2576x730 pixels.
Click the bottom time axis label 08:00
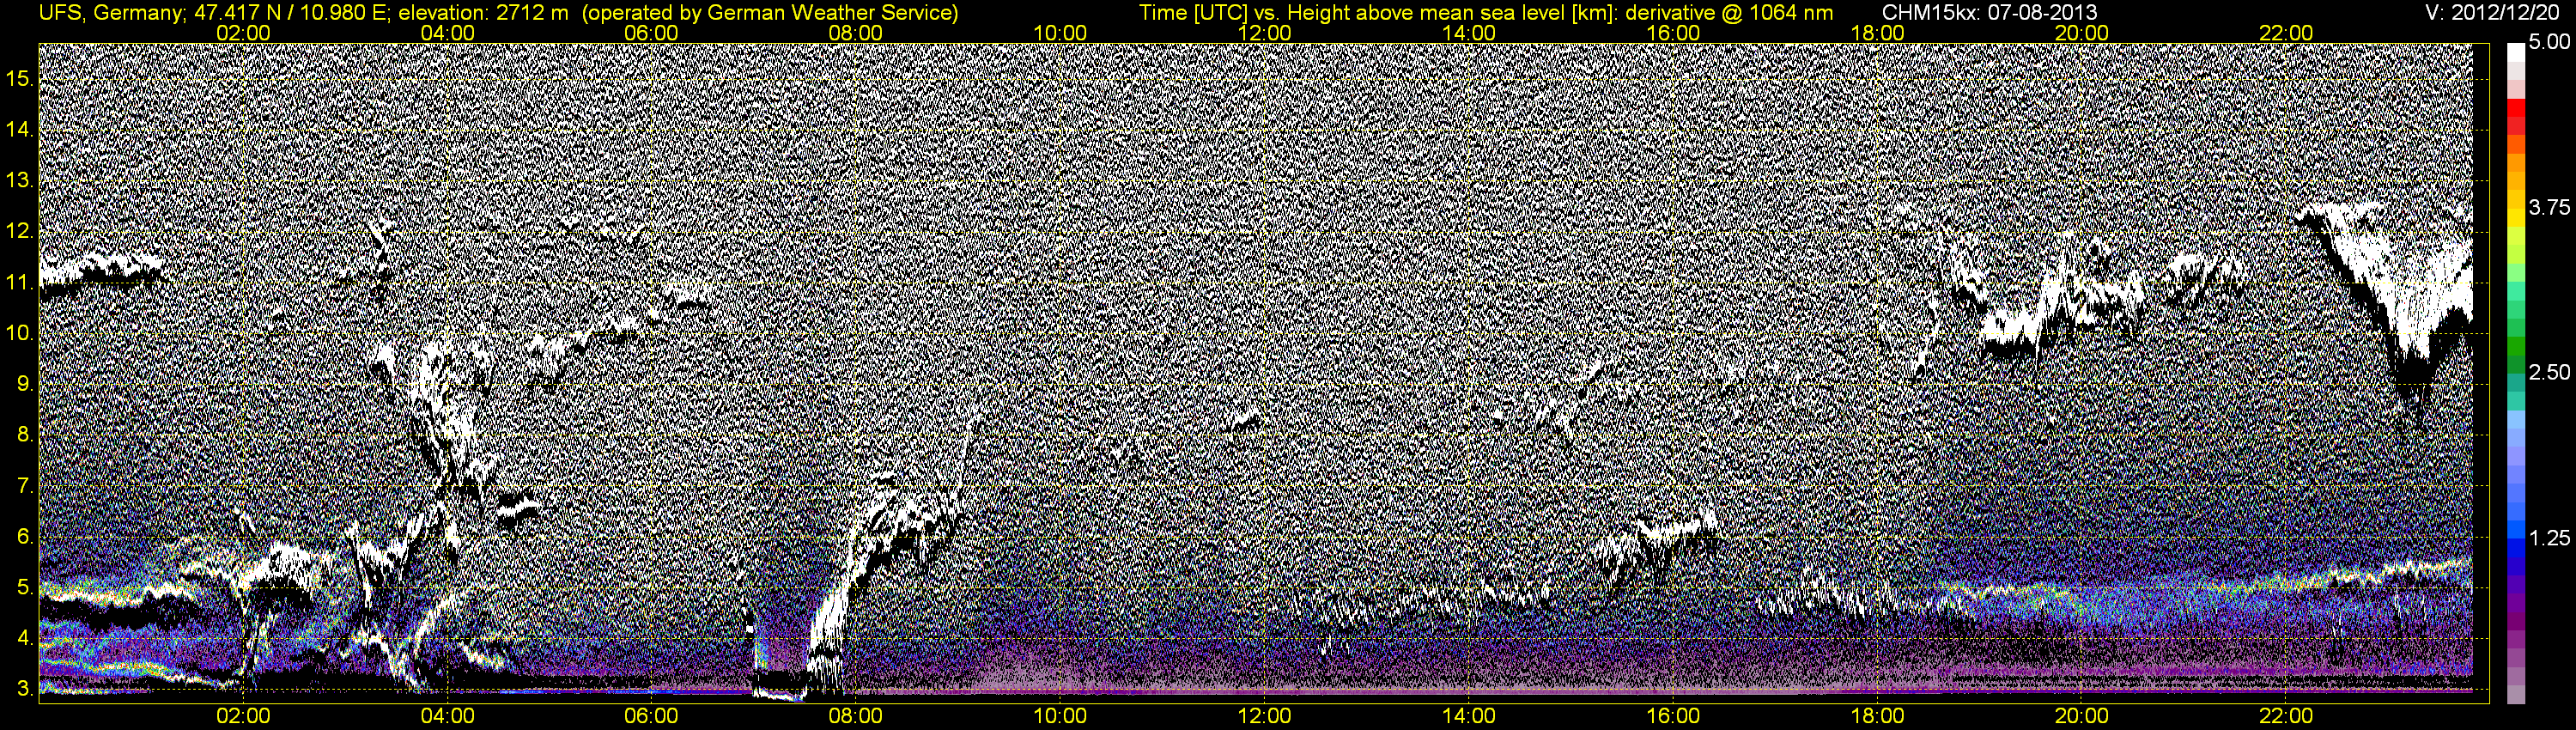point(856,716)
